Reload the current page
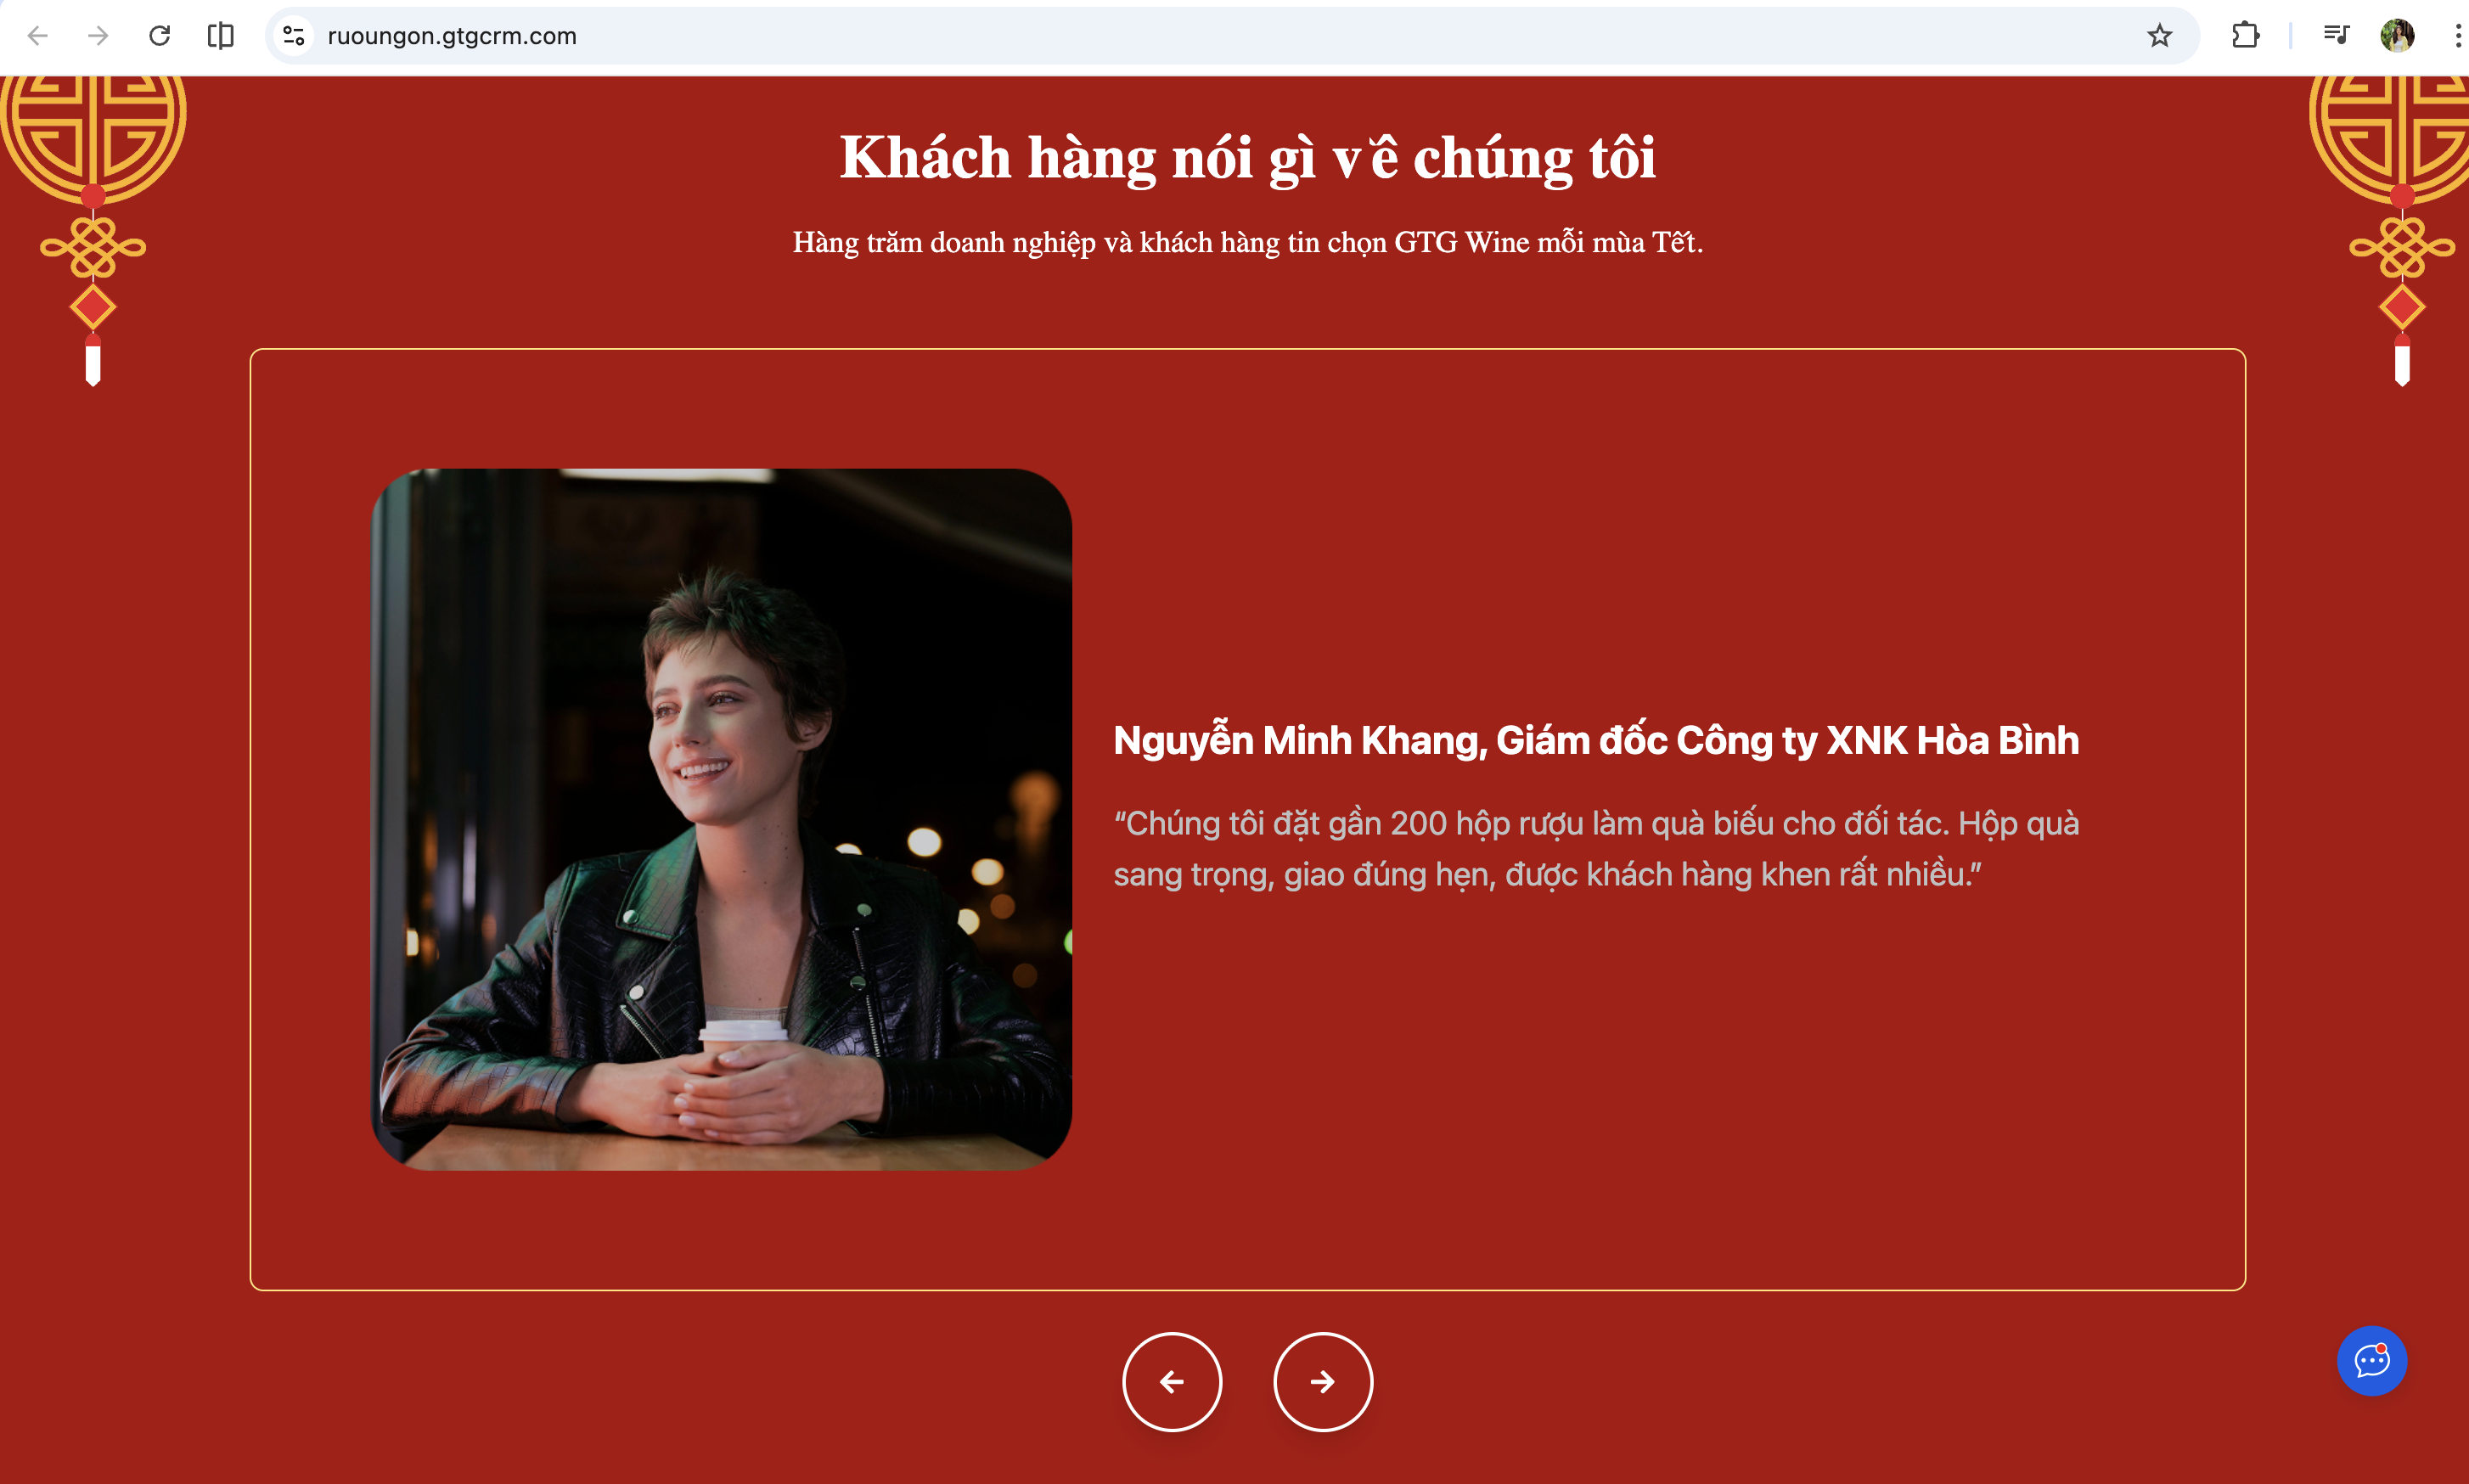The width and height of the screenshot is (2469, 1484). tap(160, 36)
